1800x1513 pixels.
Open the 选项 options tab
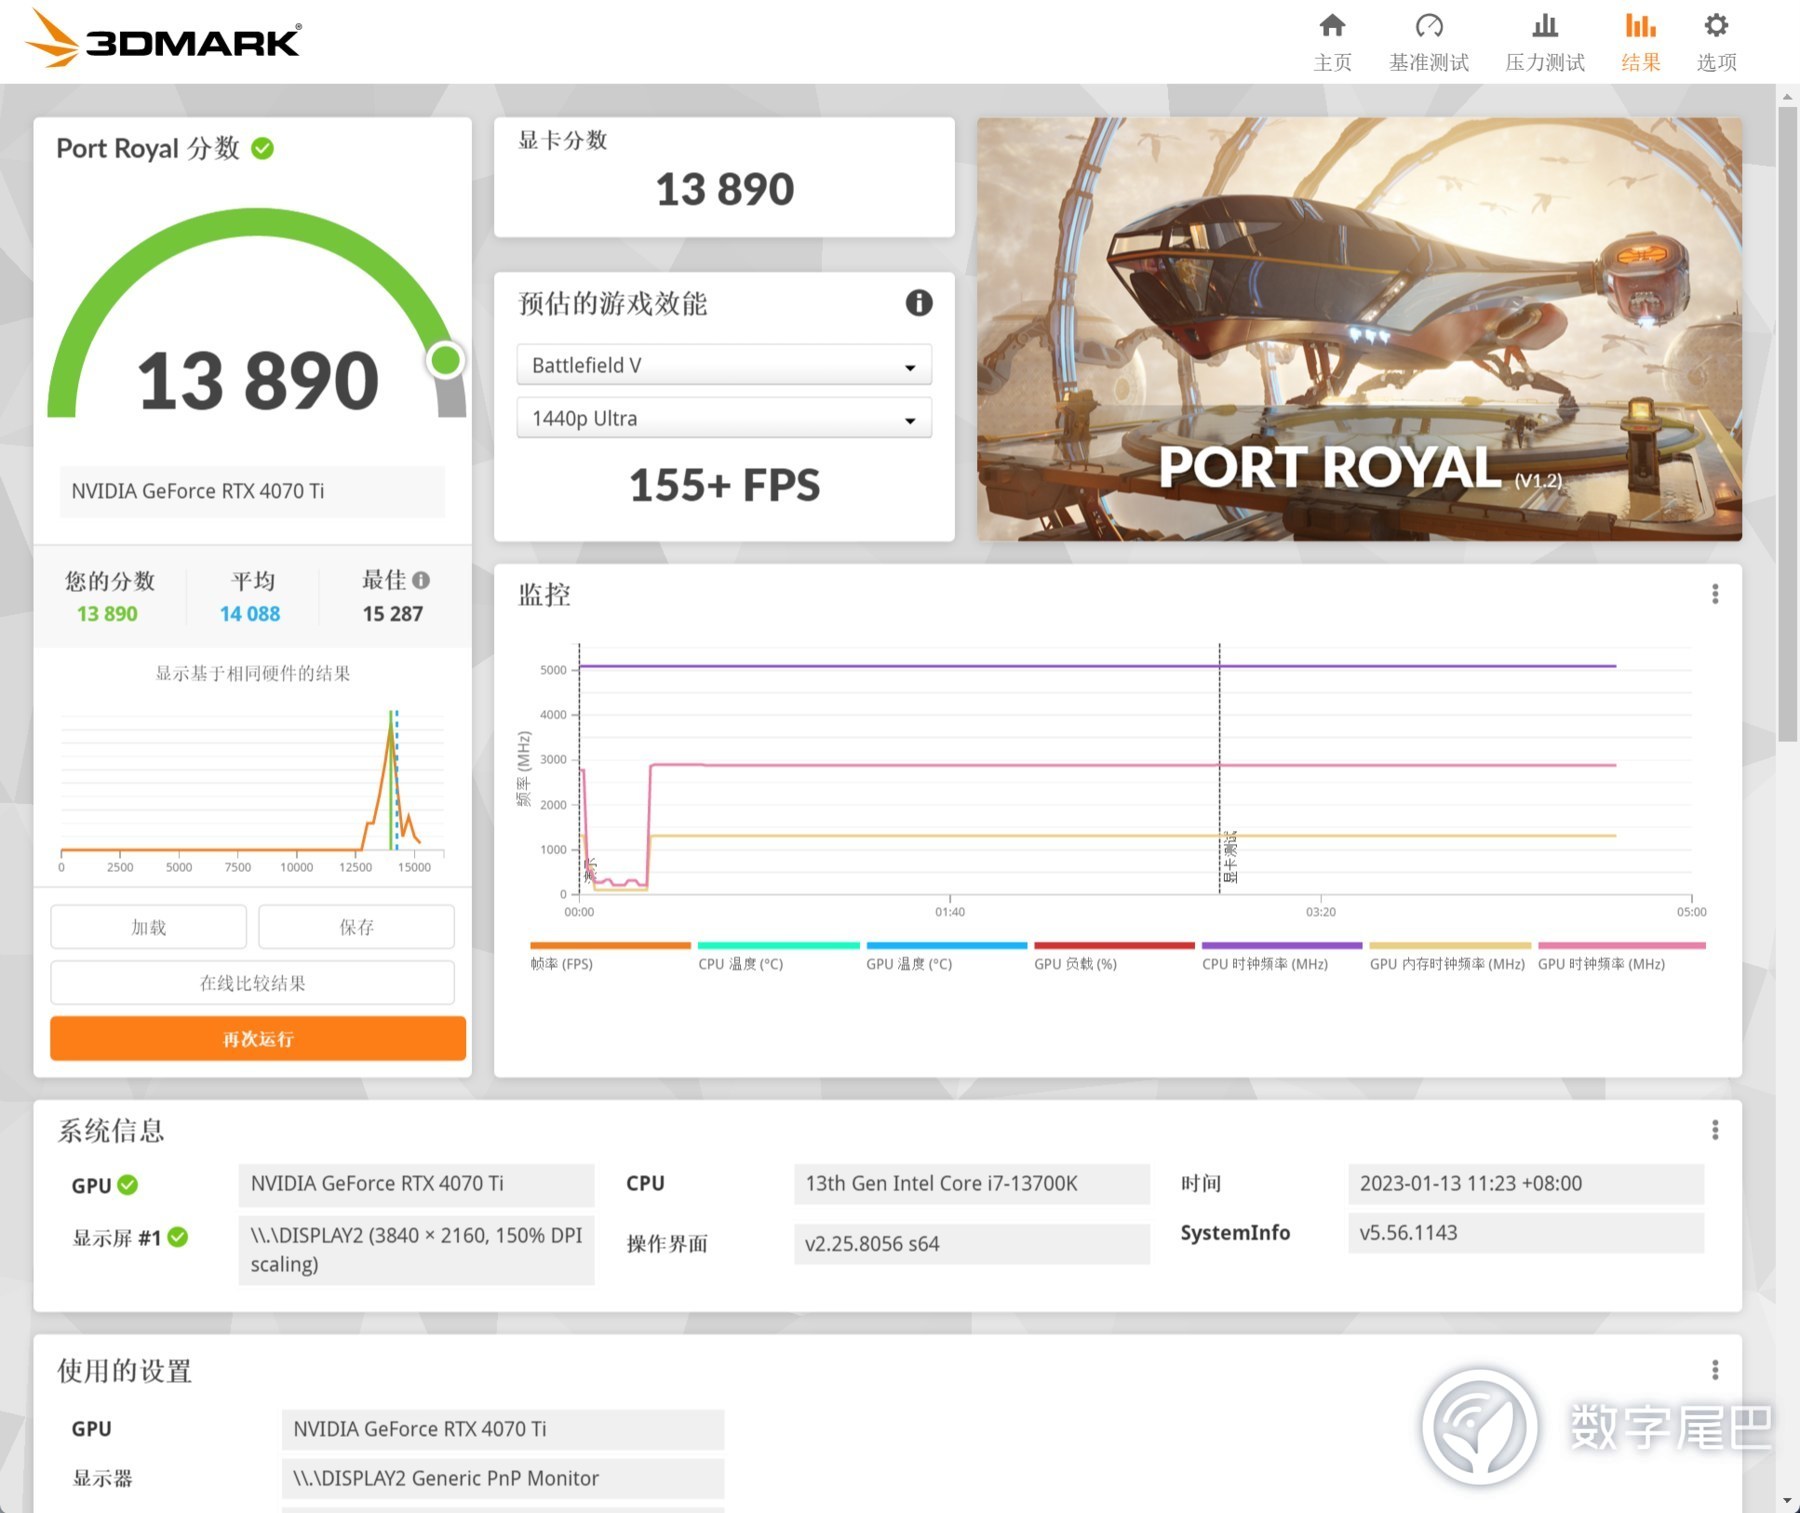pyautogui.click(x=1716, y=42)
